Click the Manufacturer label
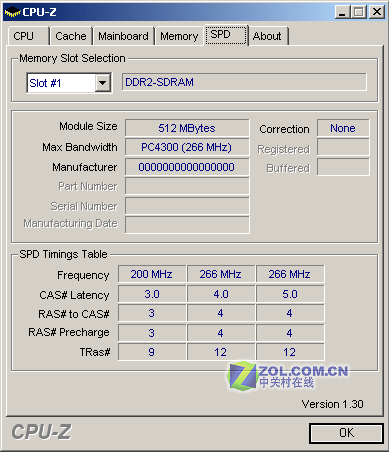 coord(85,167)
